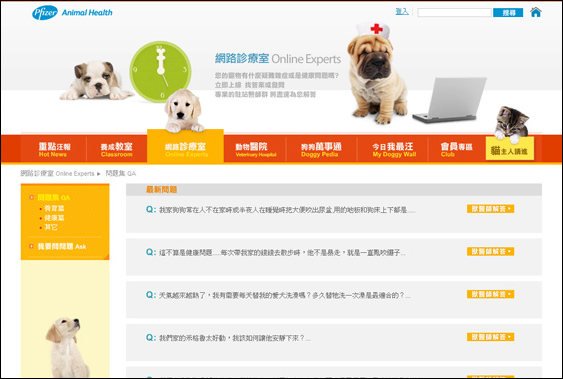Click 獸醫師解答 for the 天氣越來越熱了 question

(490, 294)
